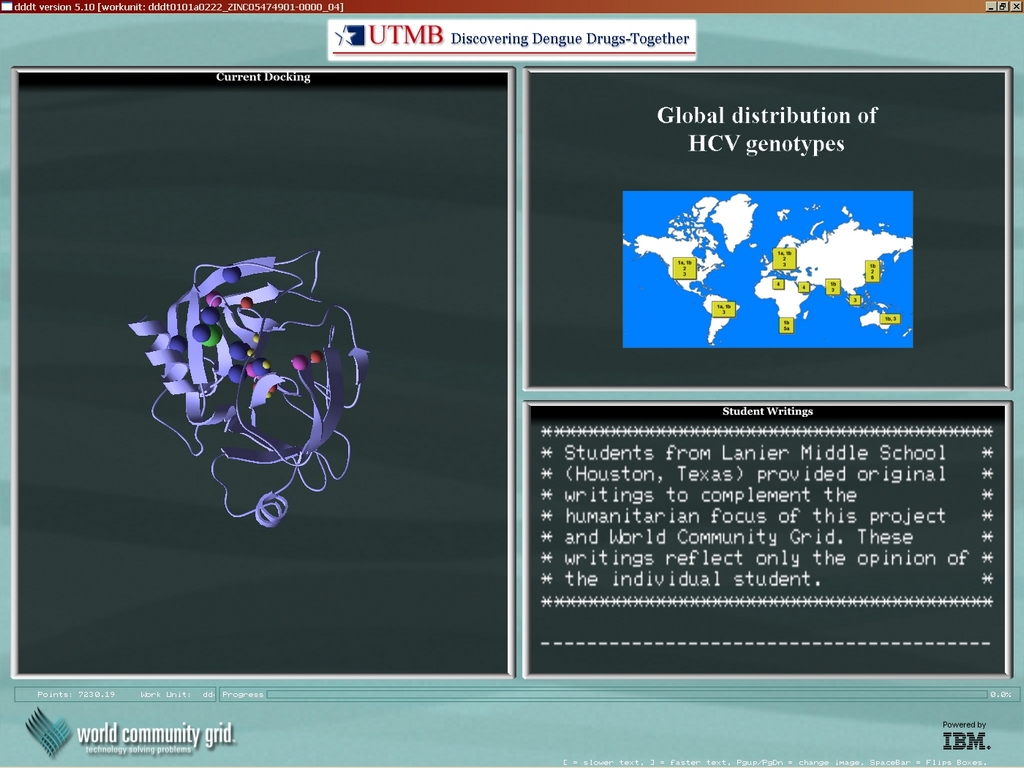
Task: Restore down the dddt window
Action: coord(1002,7)
